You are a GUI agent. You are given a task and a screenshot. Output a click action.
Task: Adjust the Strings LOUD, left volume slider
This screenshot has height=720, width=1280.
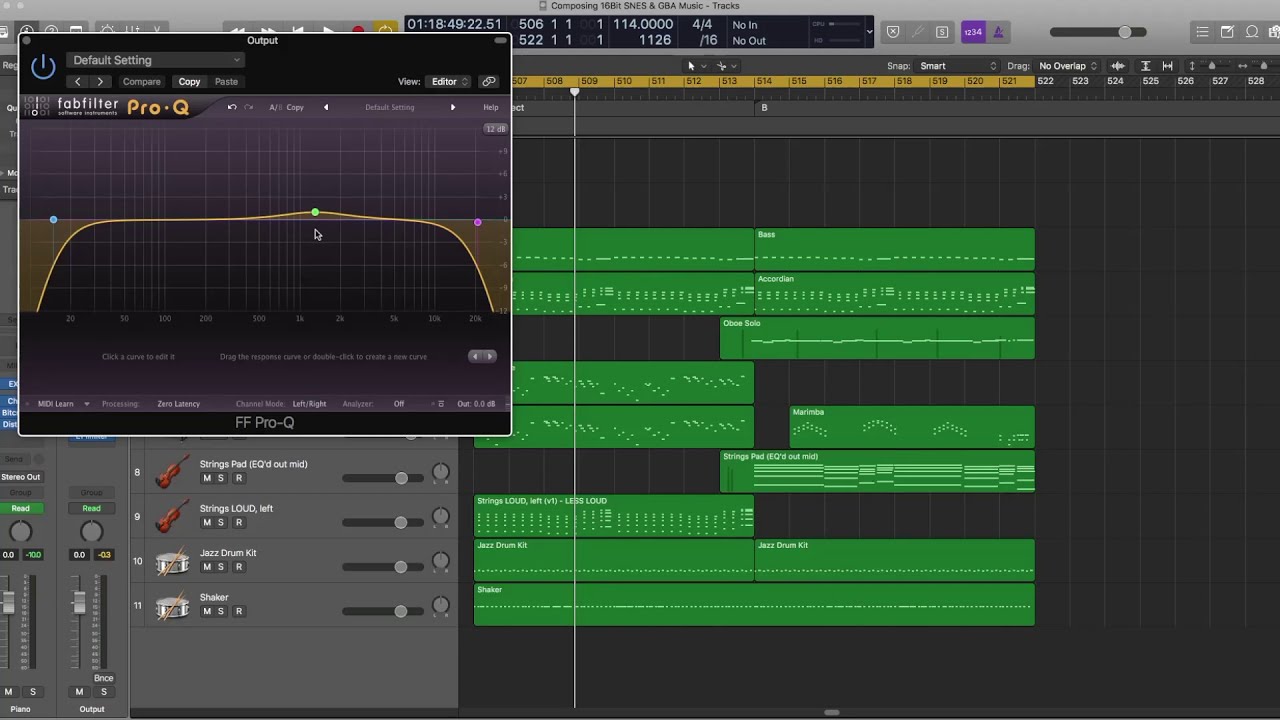coord(381,522)
